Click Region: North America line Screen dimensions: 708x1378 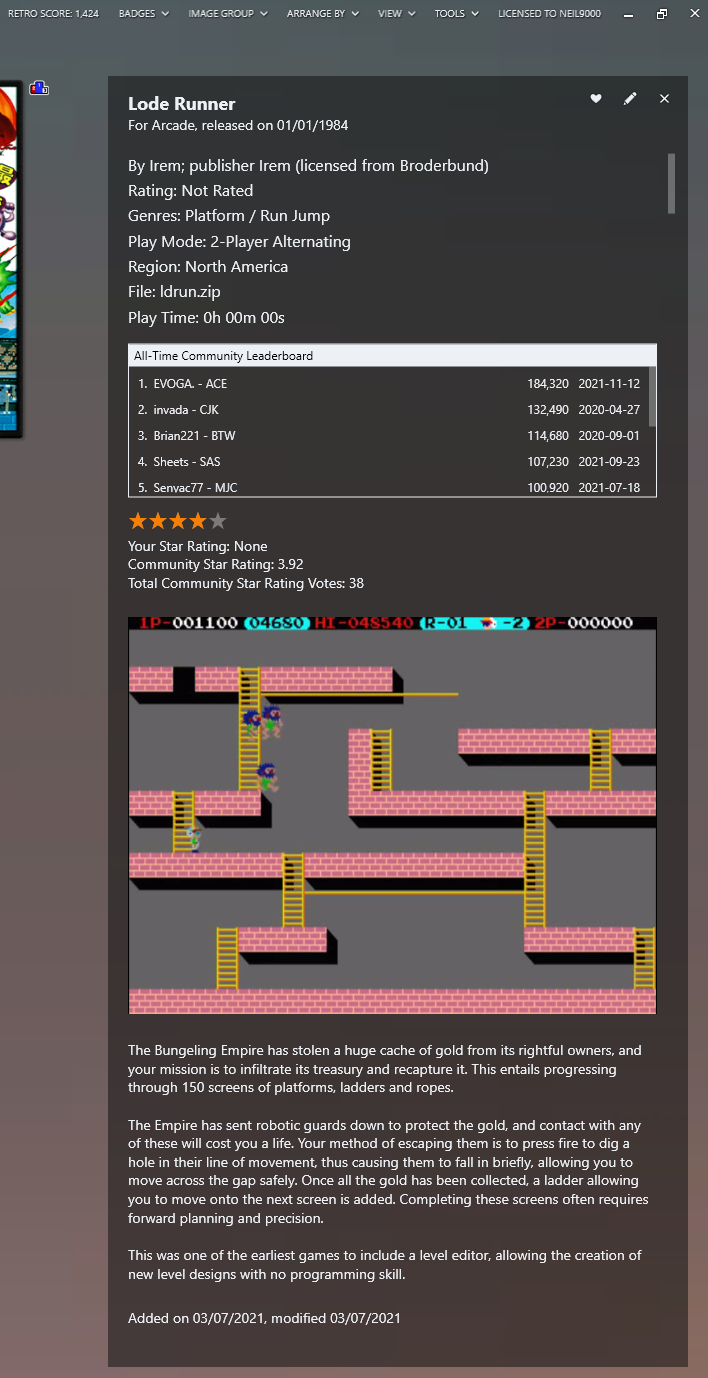tap(208, 267)
